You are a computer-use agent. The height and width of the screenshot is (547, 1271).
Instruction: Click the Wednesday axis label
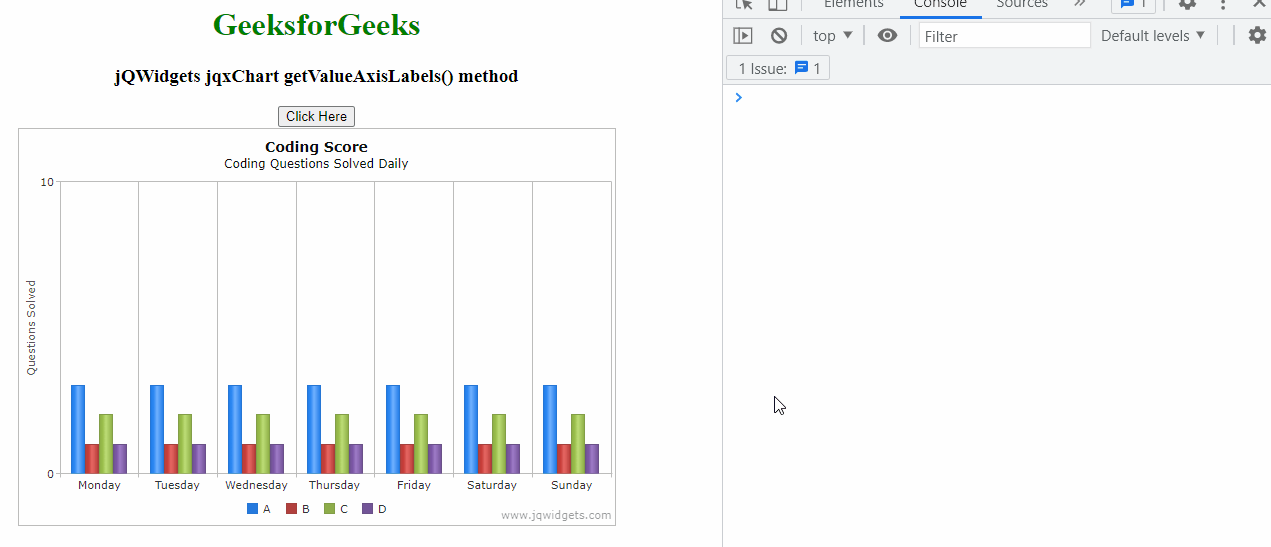256,485
